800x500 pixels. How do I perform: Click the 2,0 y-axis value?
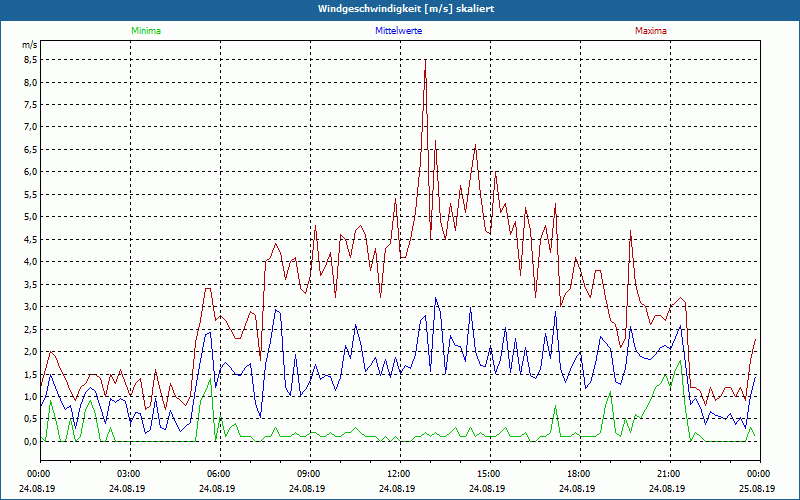point(31,352)
